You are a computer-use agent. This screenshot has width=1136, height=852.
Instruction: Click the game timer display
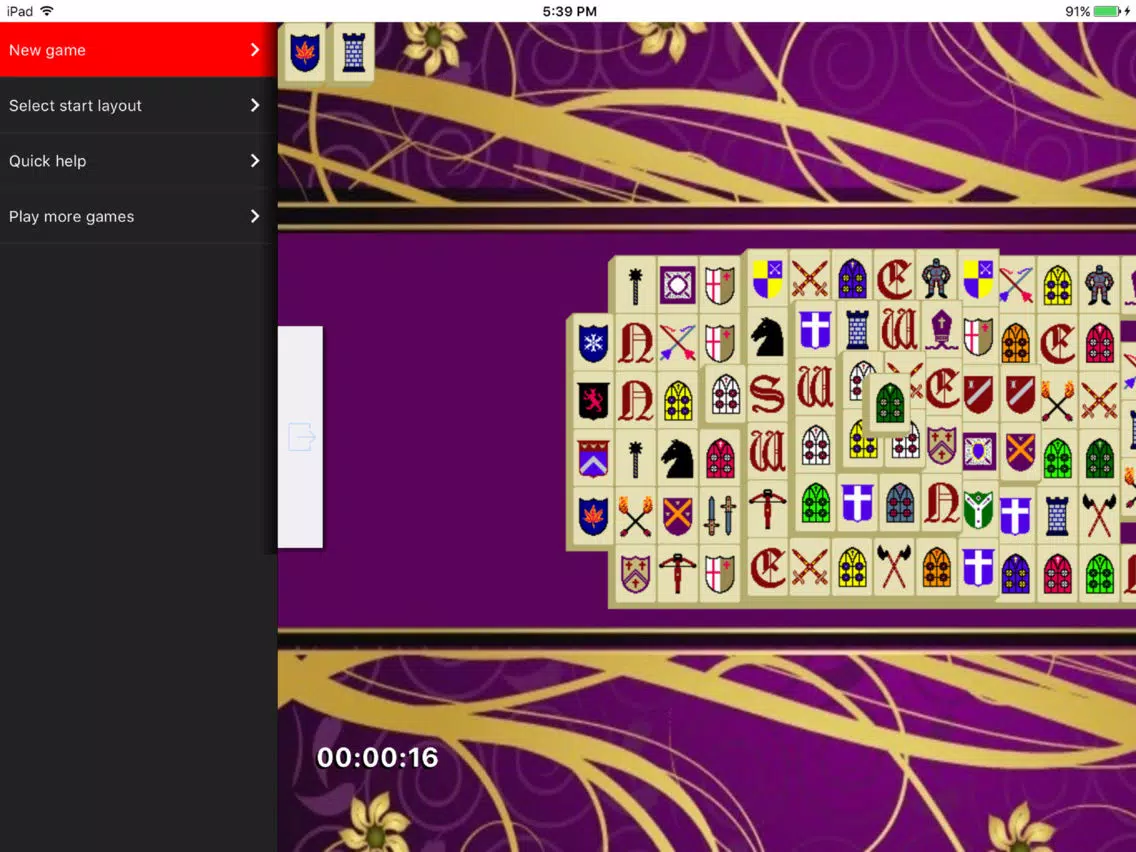point(377,758)
